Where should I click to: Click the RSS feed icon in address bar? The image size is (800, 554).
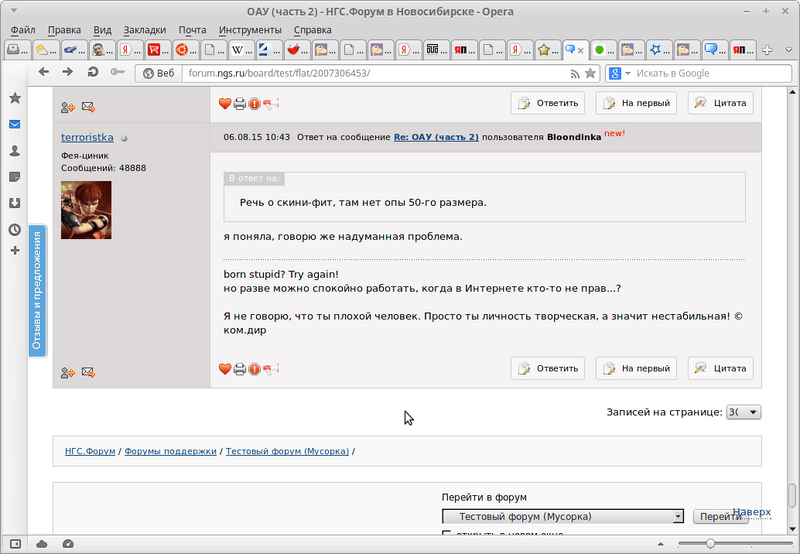(575, 73)
